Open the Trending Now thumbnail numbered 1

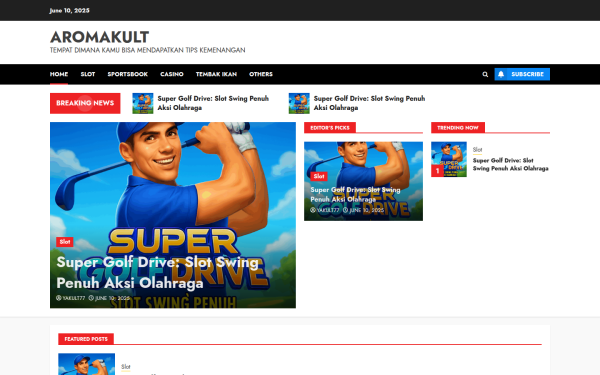[449, 160]
